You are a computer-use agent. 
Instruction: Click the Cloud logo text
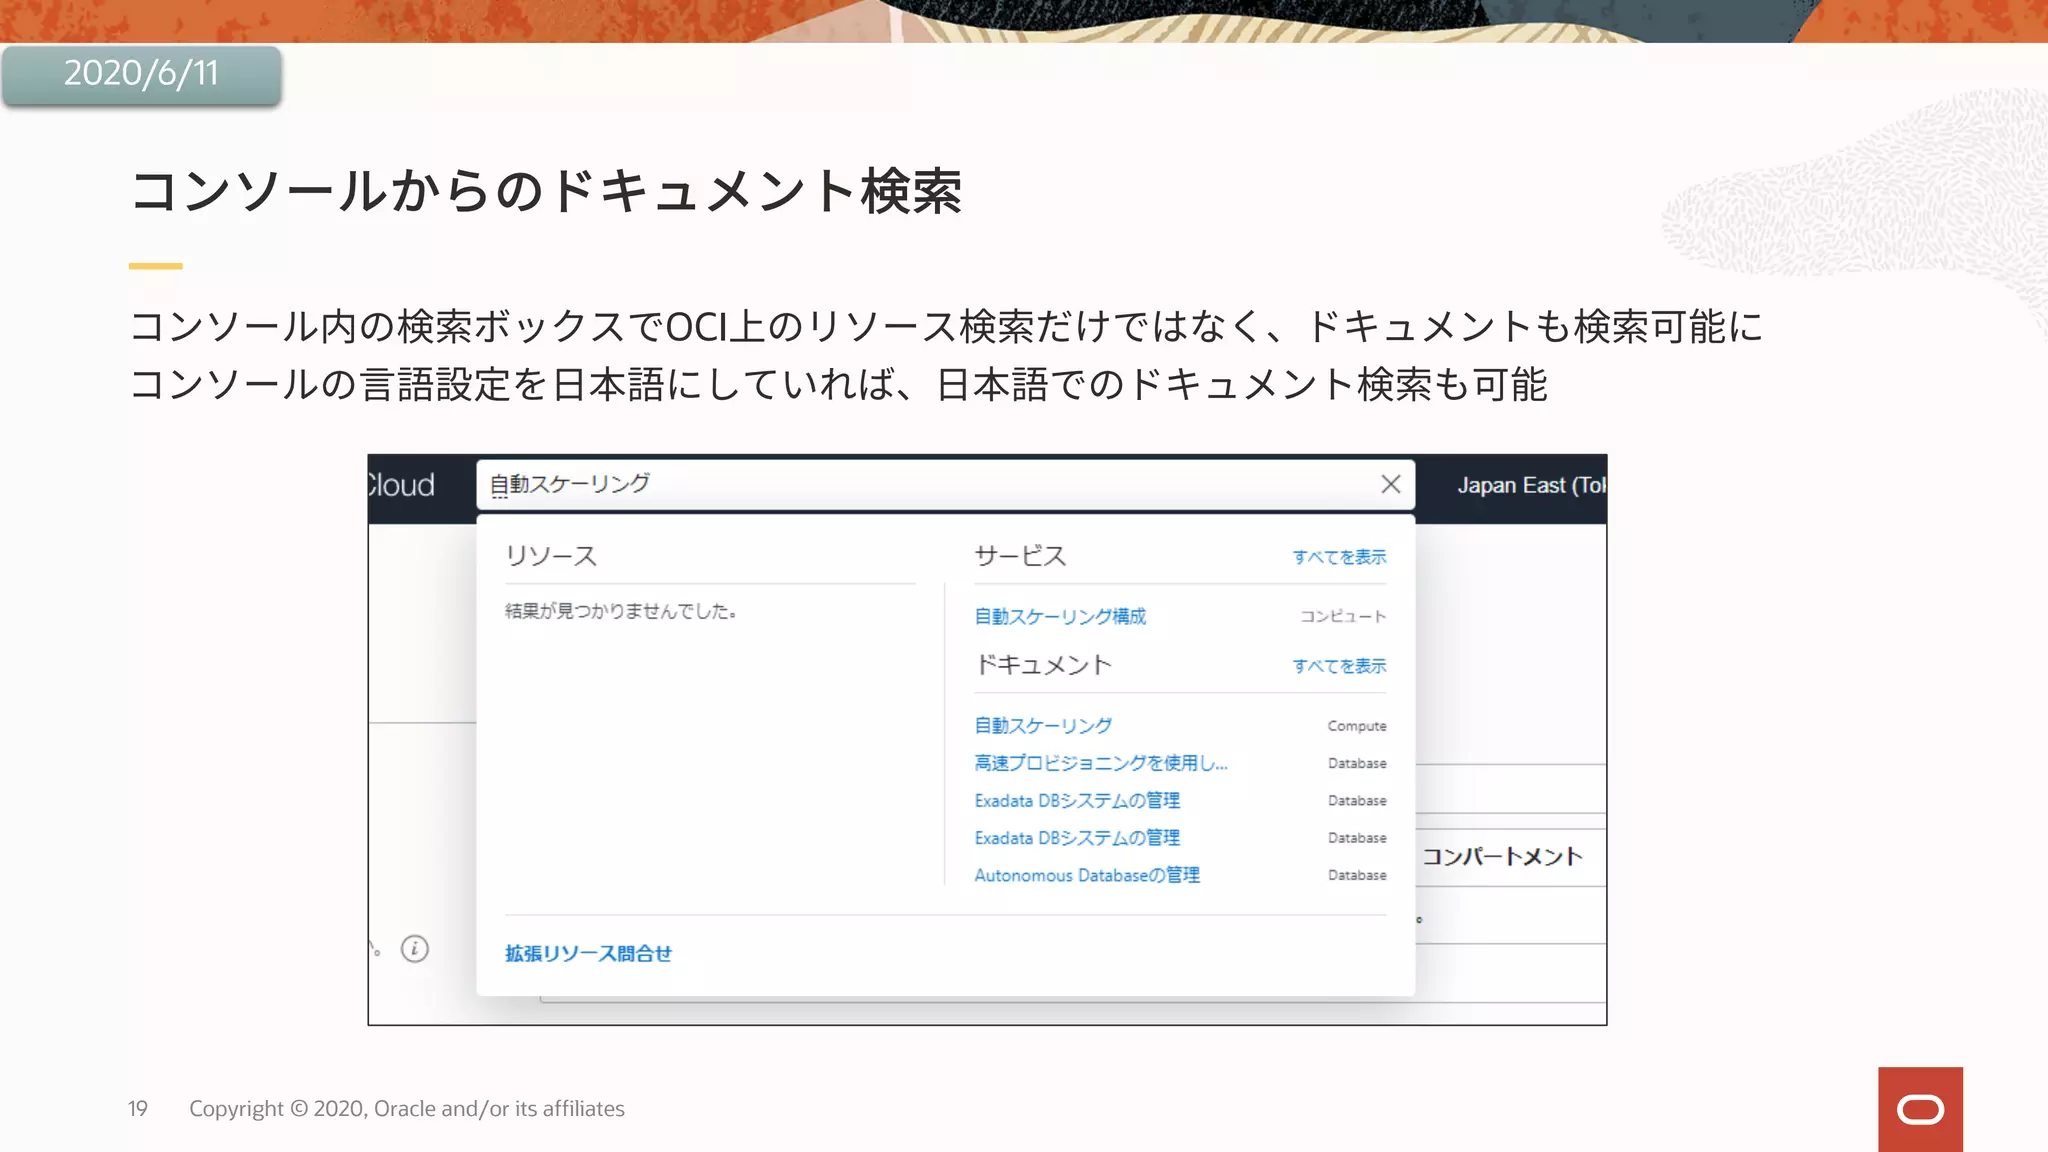coord(401,486)
